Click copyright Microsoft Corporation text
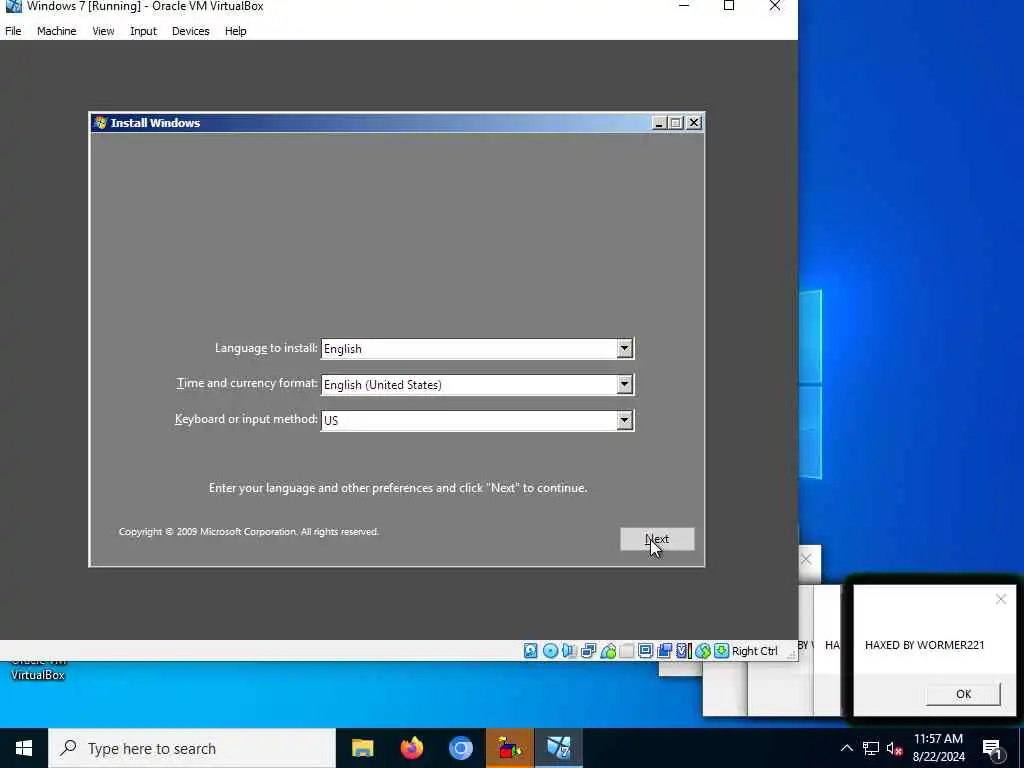The image size is (1024, 768). click(x=248, y=532)
